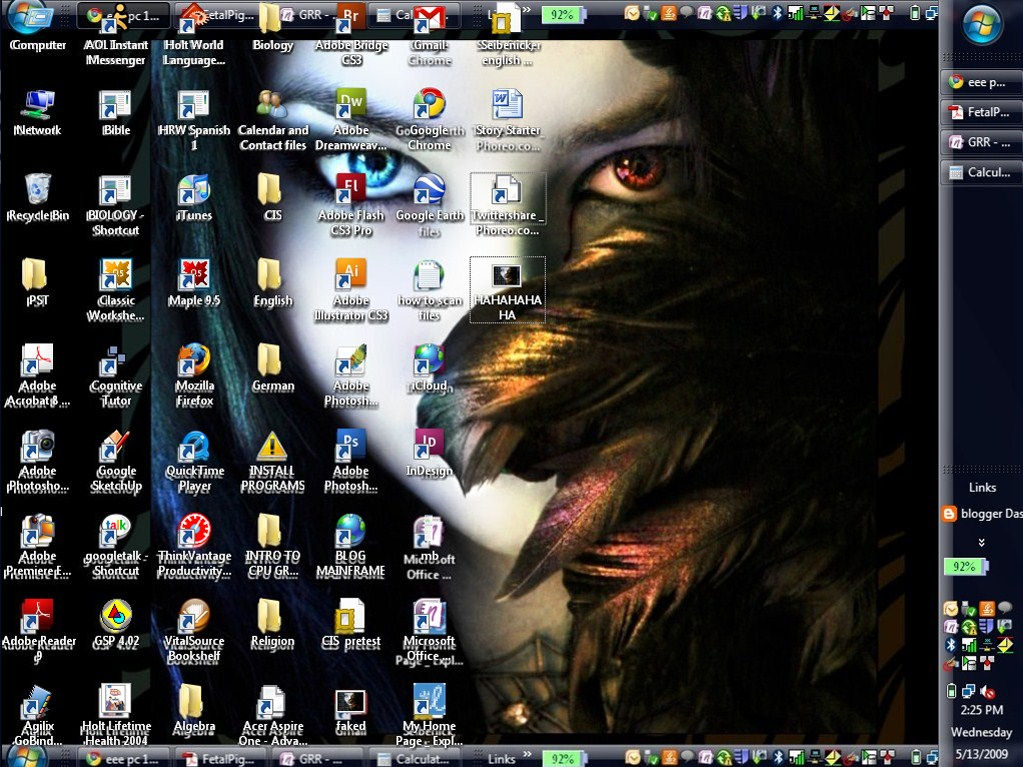Launch iTunes from the desktop
The image size is (1023, 767).
(194, 197)
